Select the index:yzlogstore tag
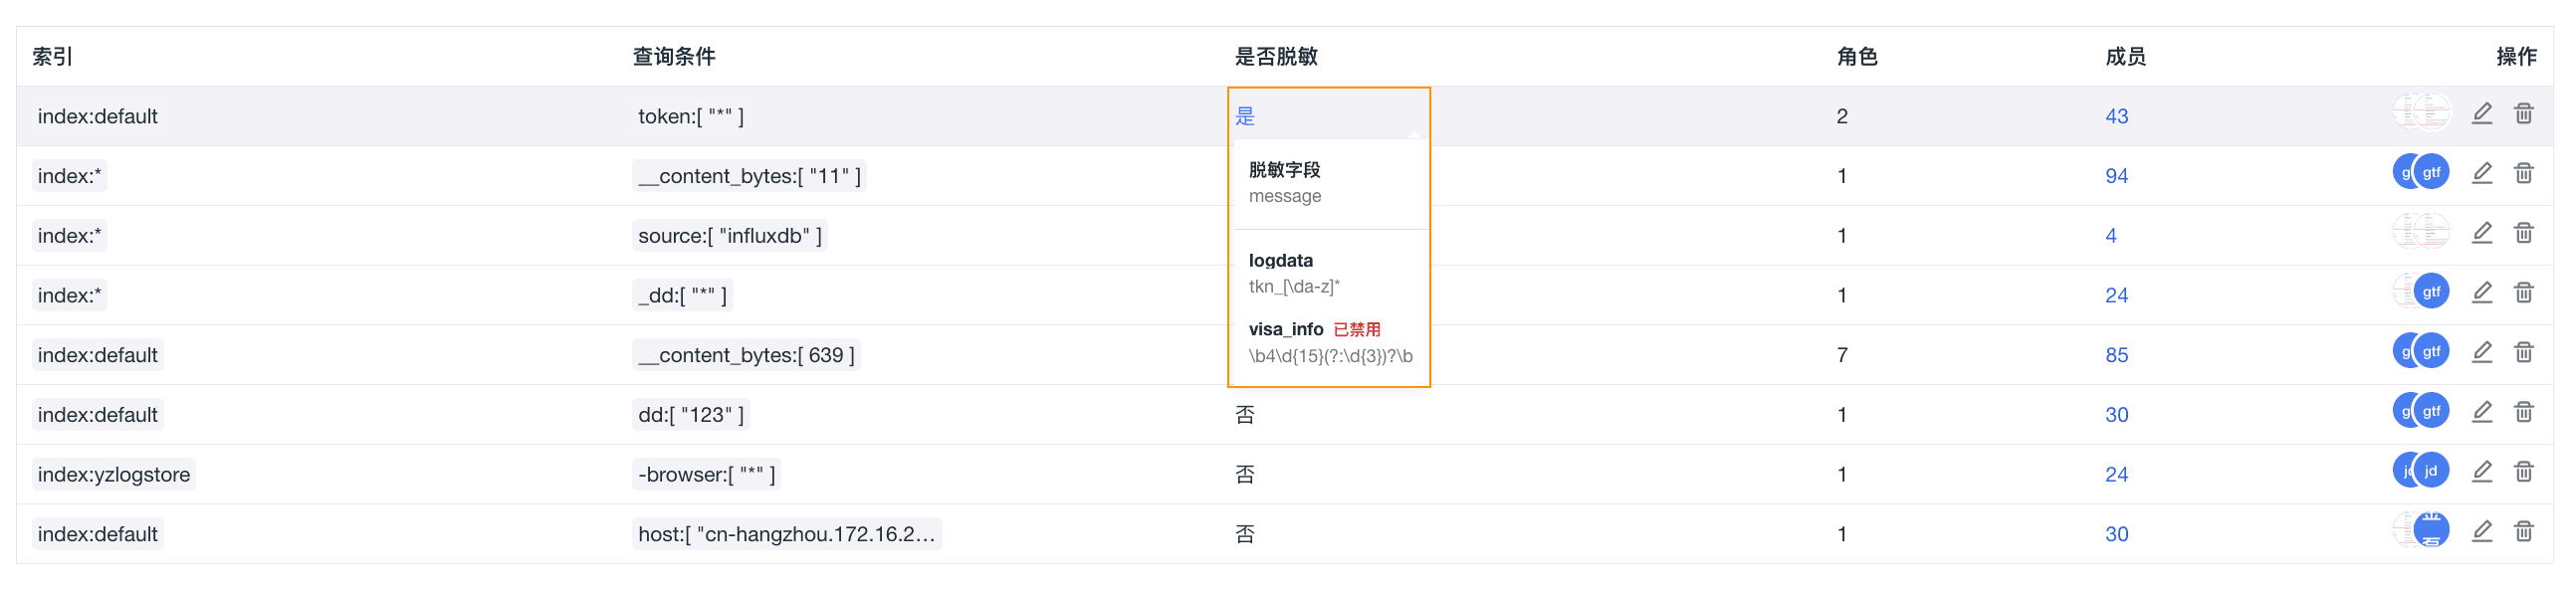 click(114, 474)
